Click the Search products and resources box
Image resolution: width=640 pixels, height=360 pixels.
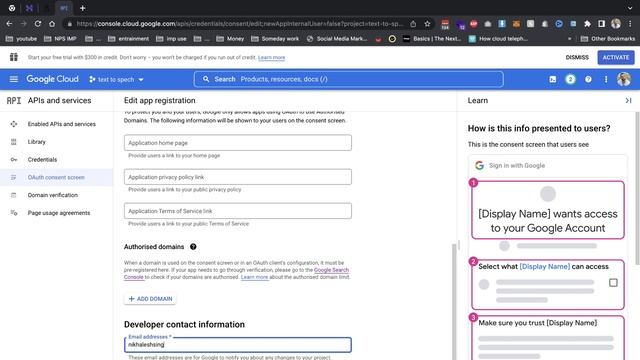pyautogui.click(x=349, y=79)
